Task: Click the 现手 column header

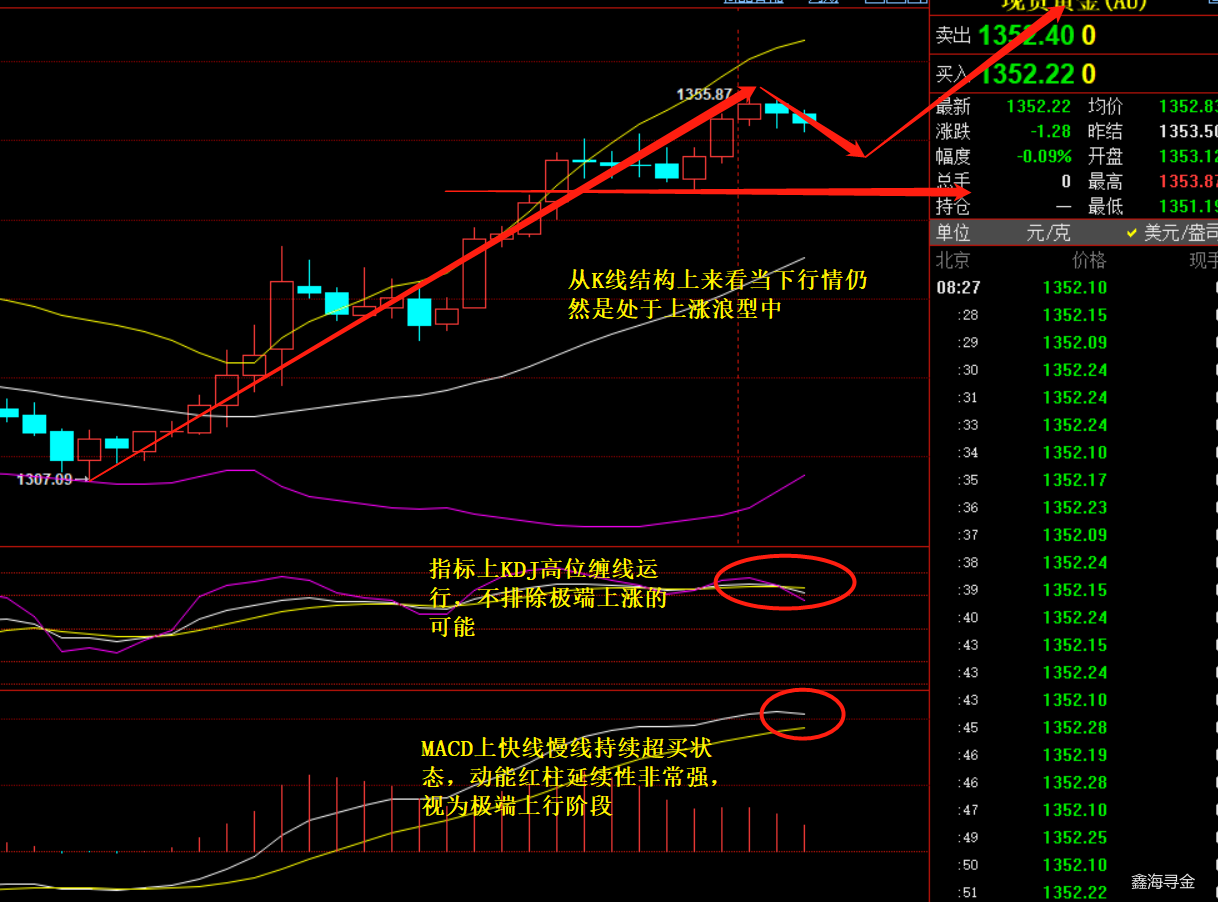Action: (1203, 260)
